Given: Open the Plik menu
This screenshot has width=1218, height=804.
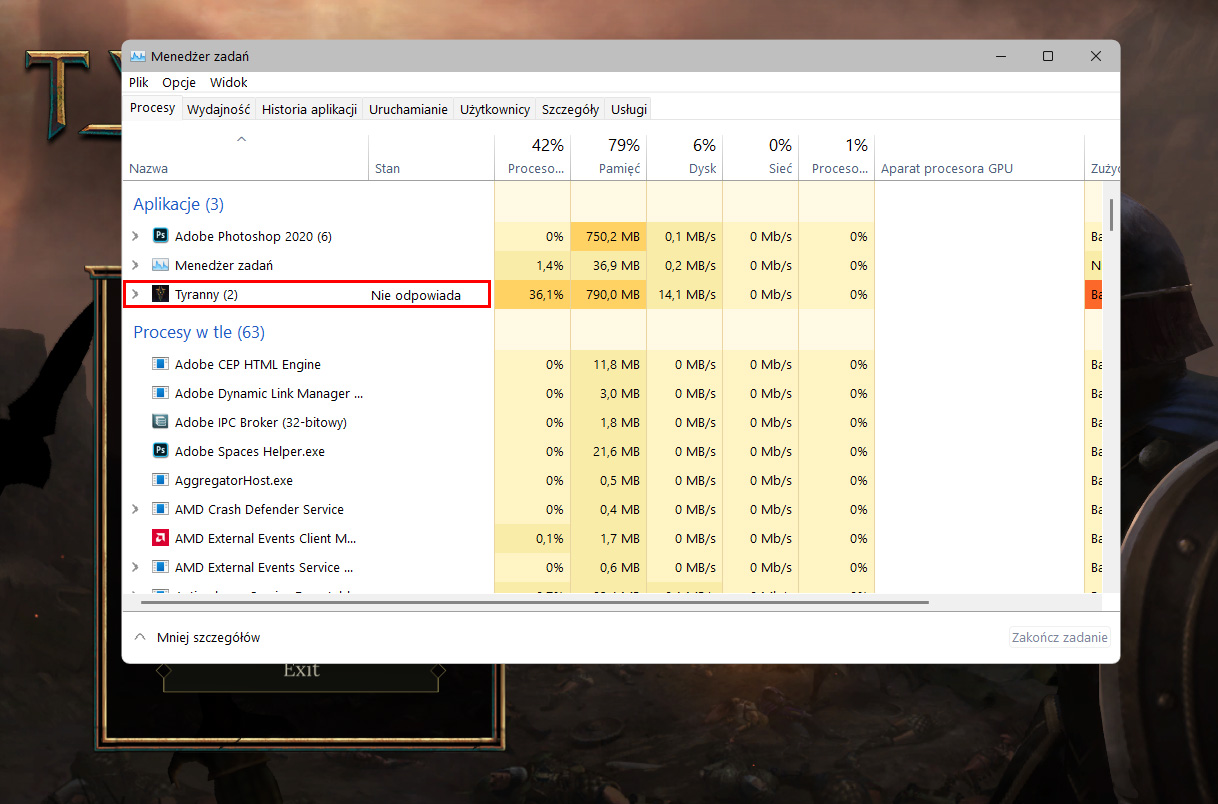Looking at the screenshot, I should pyautogui.click(x=139, y=82).
